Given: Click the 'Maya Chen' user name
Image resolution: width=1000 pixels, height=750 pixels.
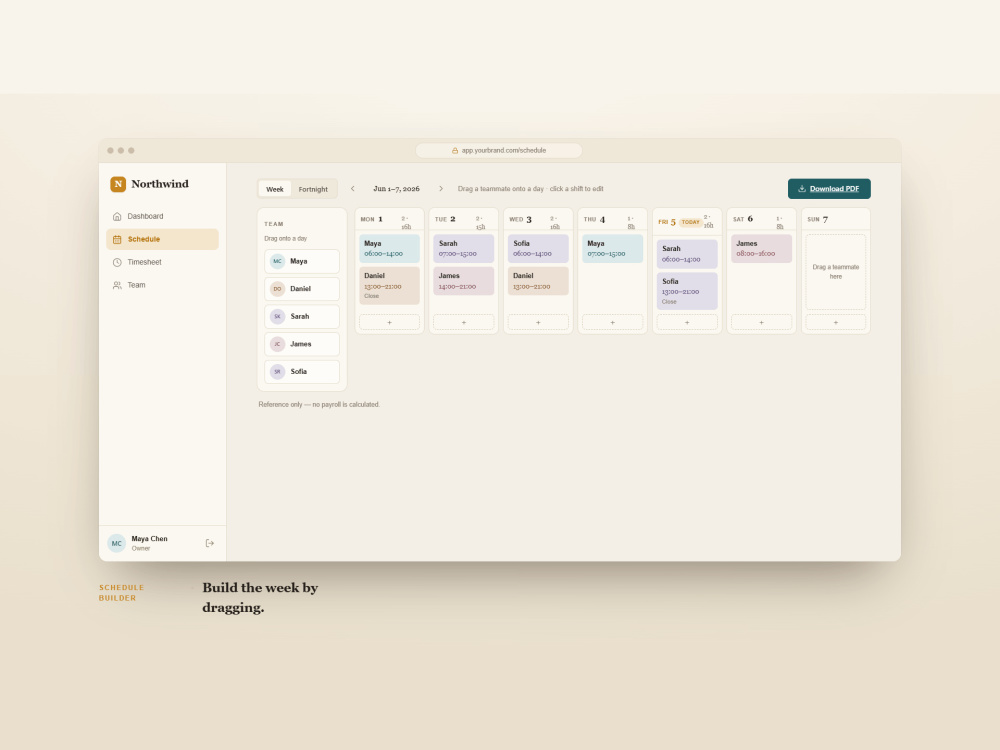Looking at the screenshot, I should (149, 539).
